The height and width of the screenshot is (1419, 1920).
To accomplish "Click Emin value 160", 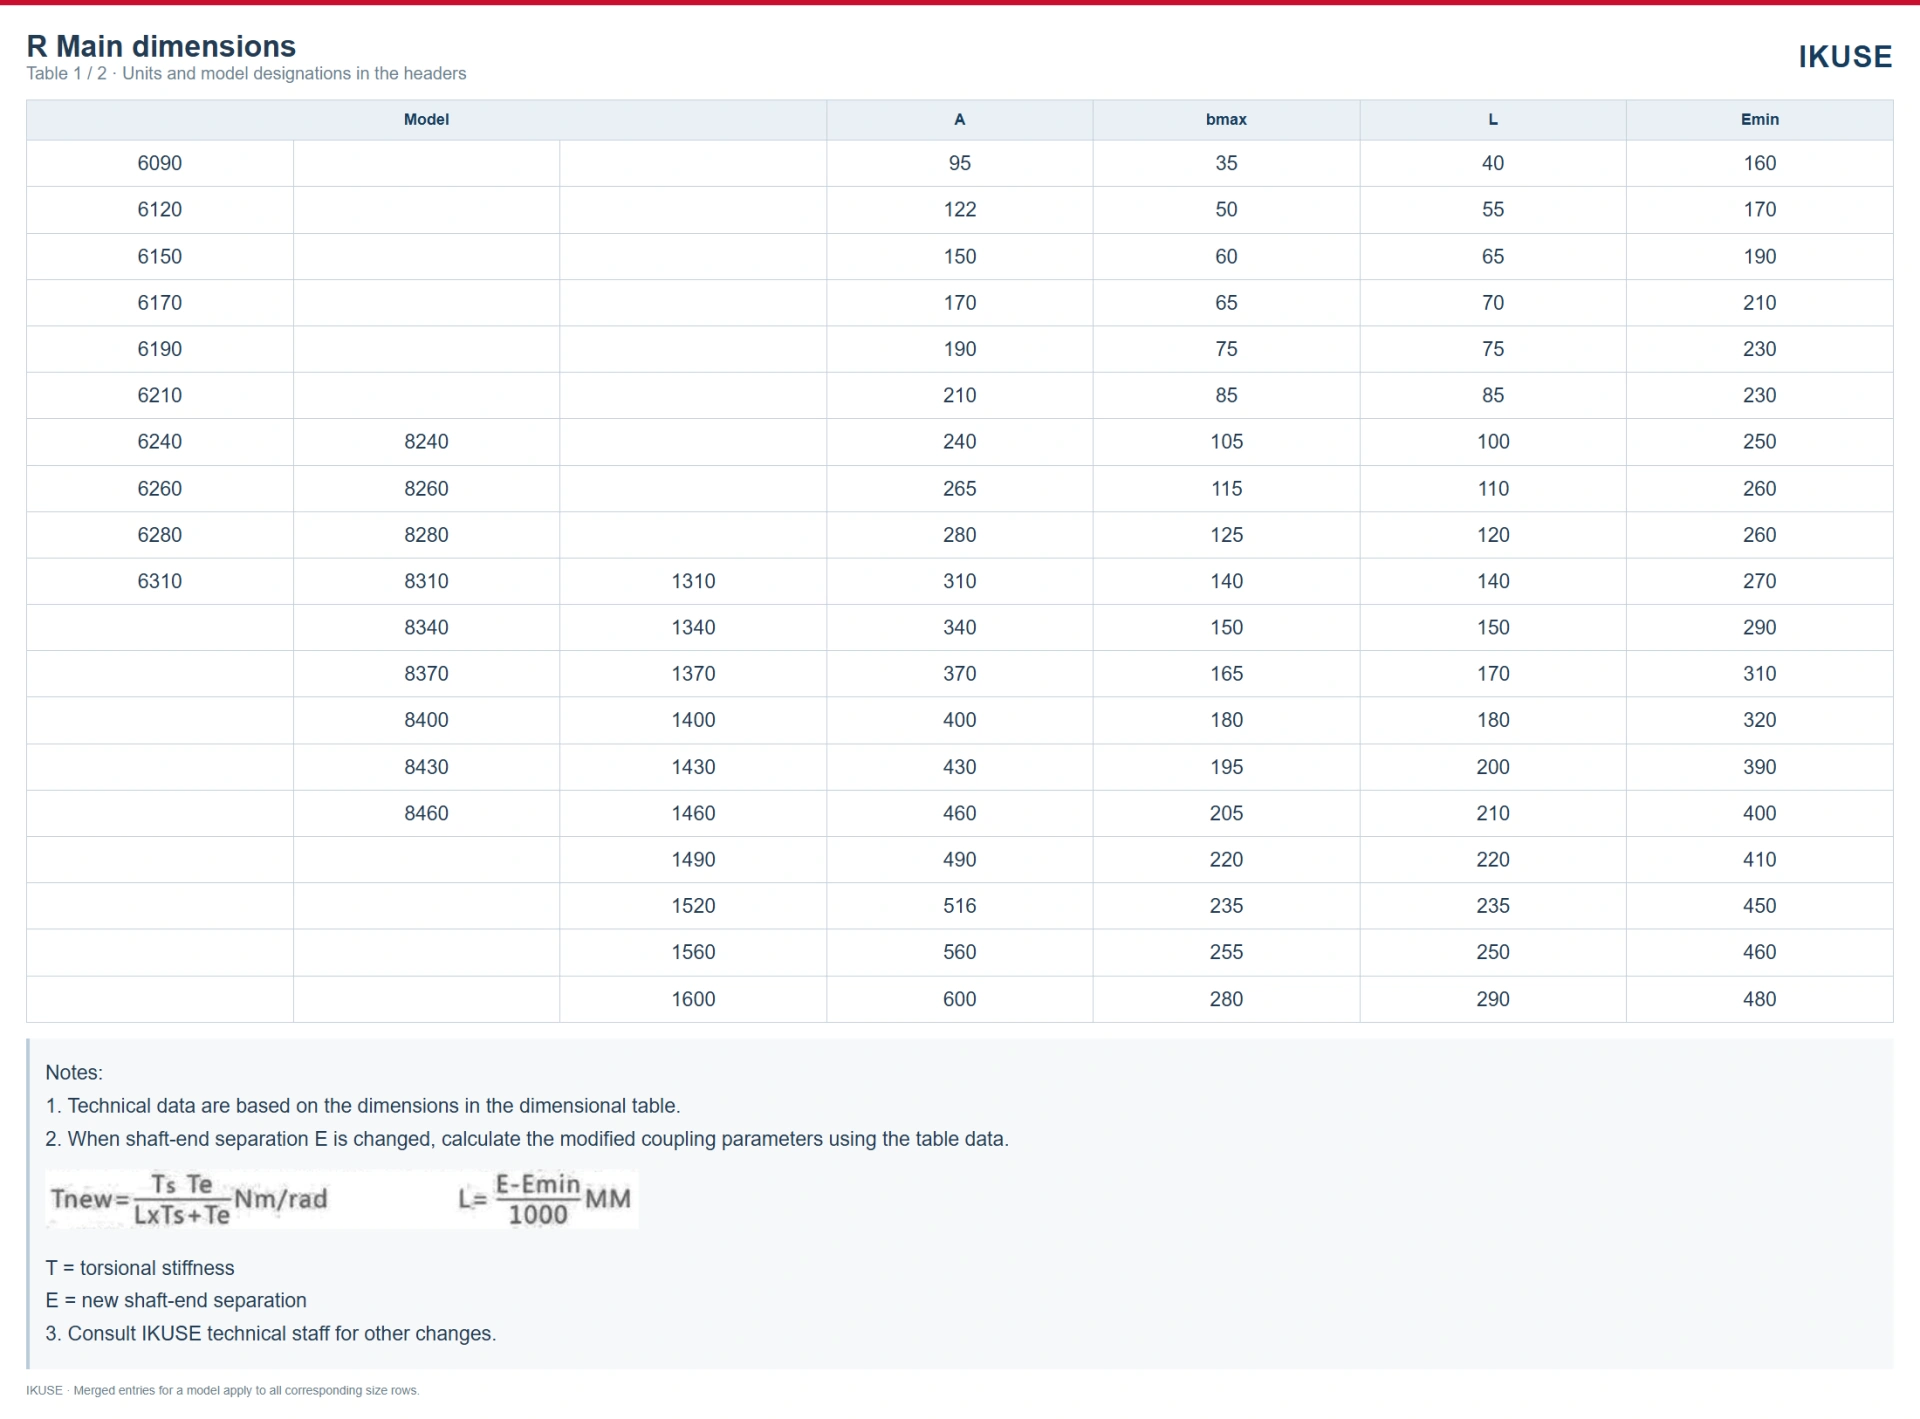I will [1759, 163].
